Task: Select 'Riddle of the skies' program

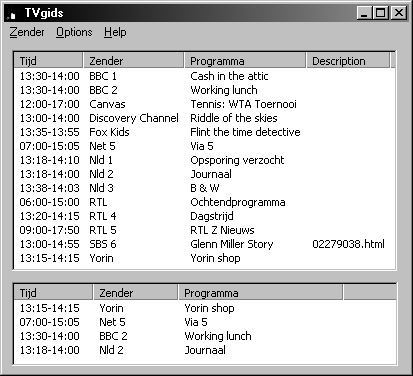Action: click(x=234, y=118)
